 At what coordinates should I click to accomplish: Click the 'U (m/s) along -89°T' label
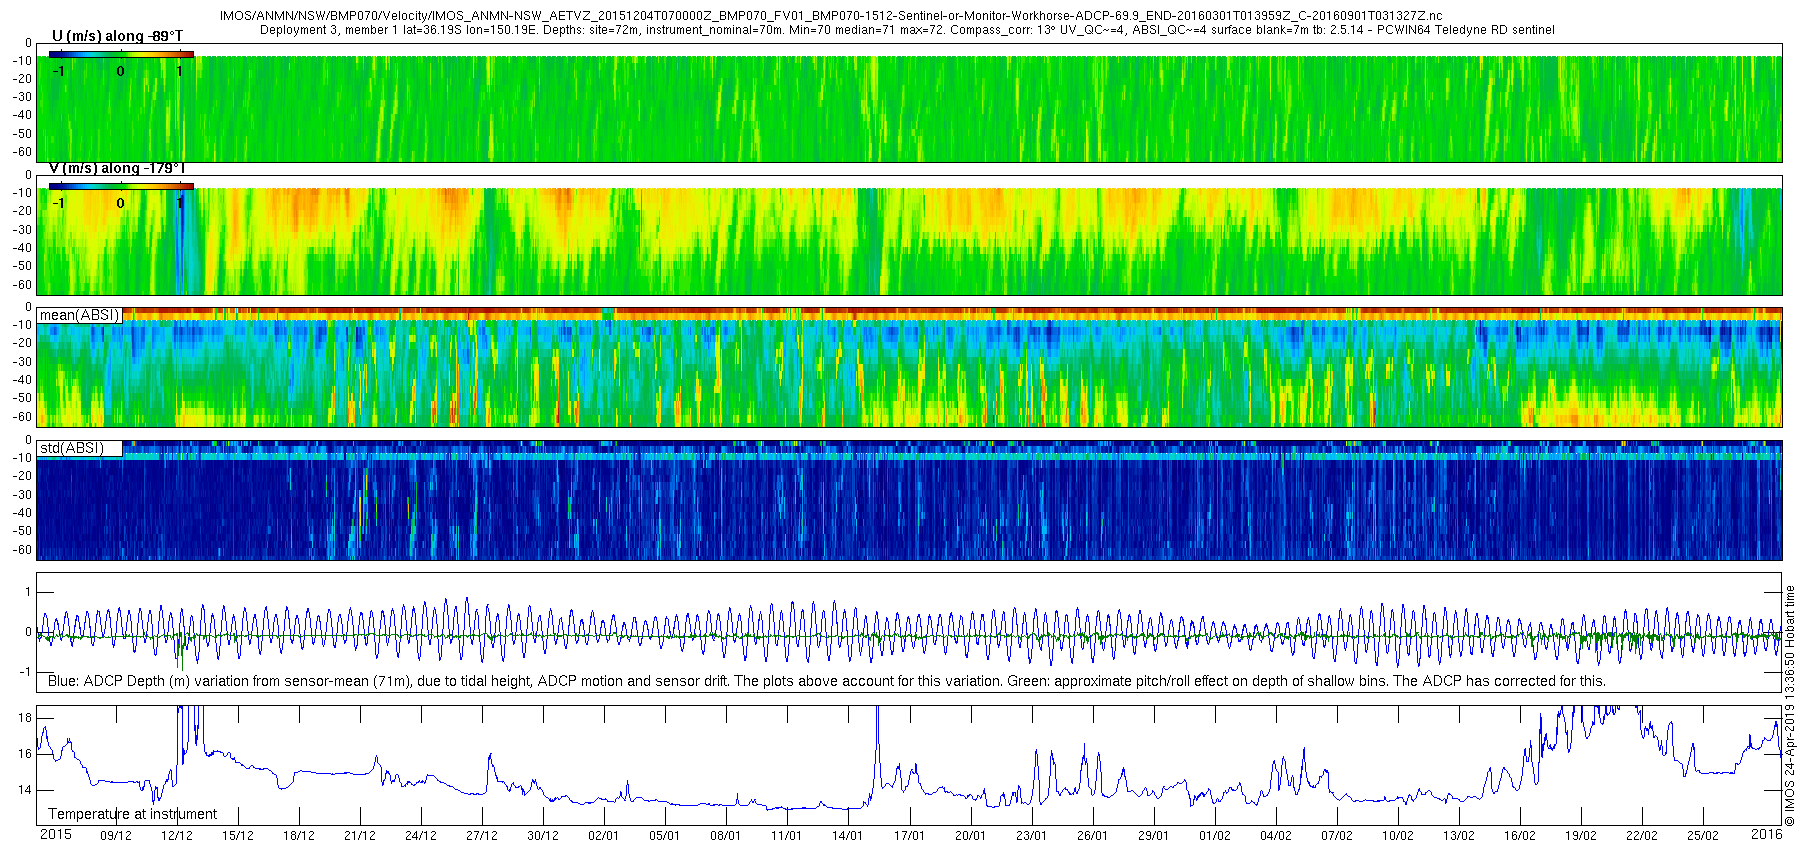click(118, 36)
